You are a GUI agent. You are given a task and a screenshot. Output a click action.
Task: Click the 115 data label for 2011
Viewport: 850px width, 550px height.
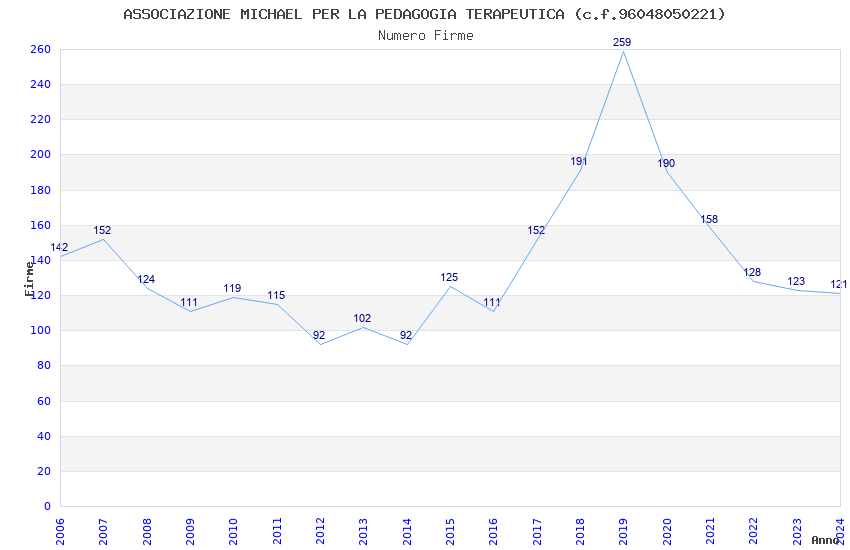point(276,295)
